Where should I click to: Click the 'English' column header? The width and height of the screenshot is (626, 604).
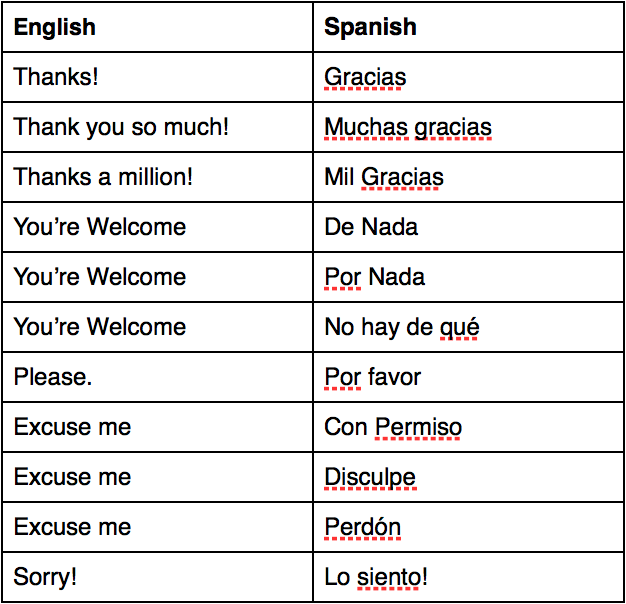pyautogui.click(x=55, y=27)
